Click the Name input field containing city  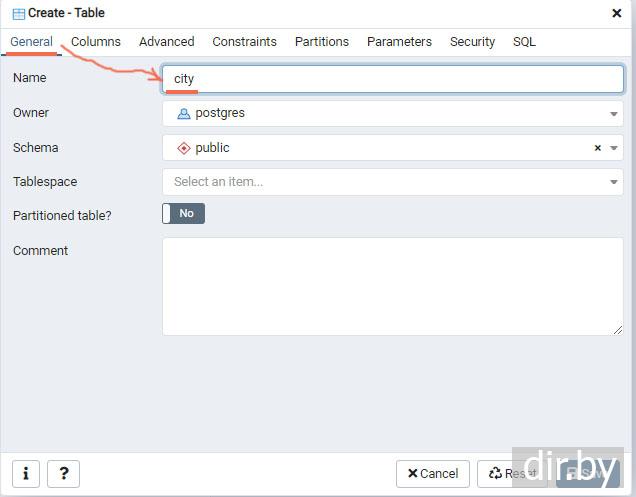click(x=392, y=79)
